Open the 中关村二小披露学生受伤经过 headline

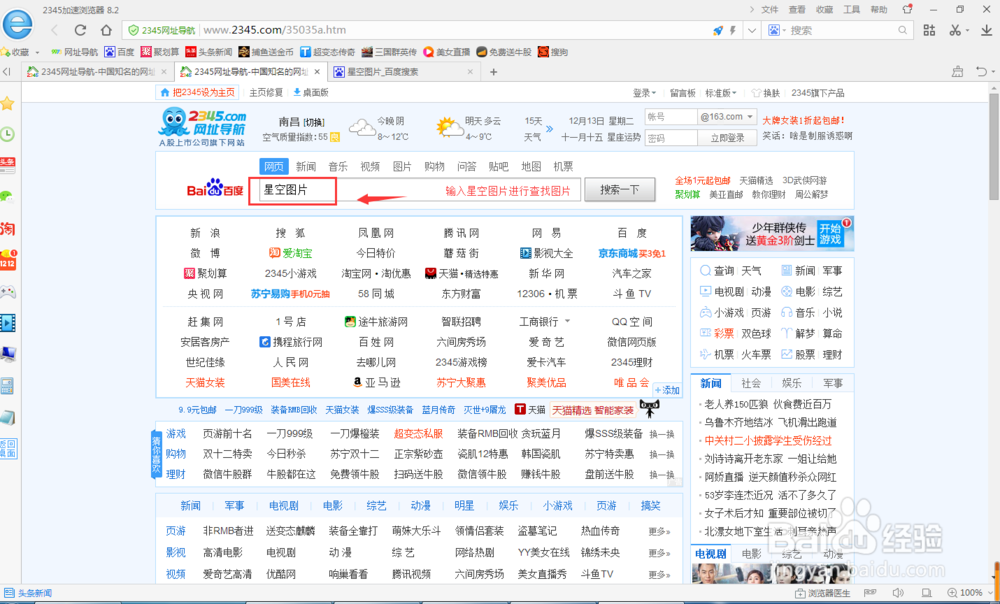pos(768,440)
